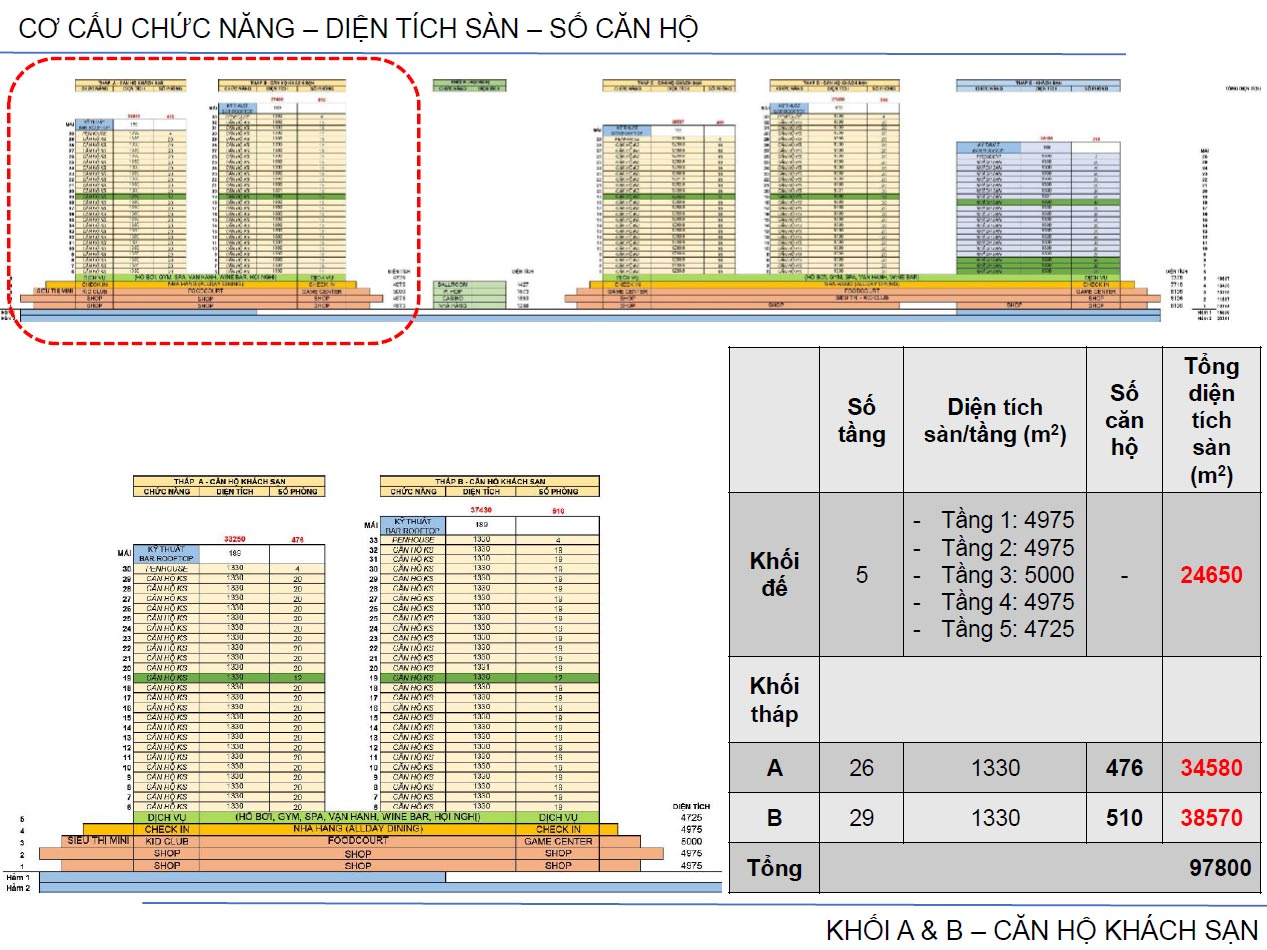
Task: Click the BALLROOM cell in the top overview
Action: click(456, 284)
